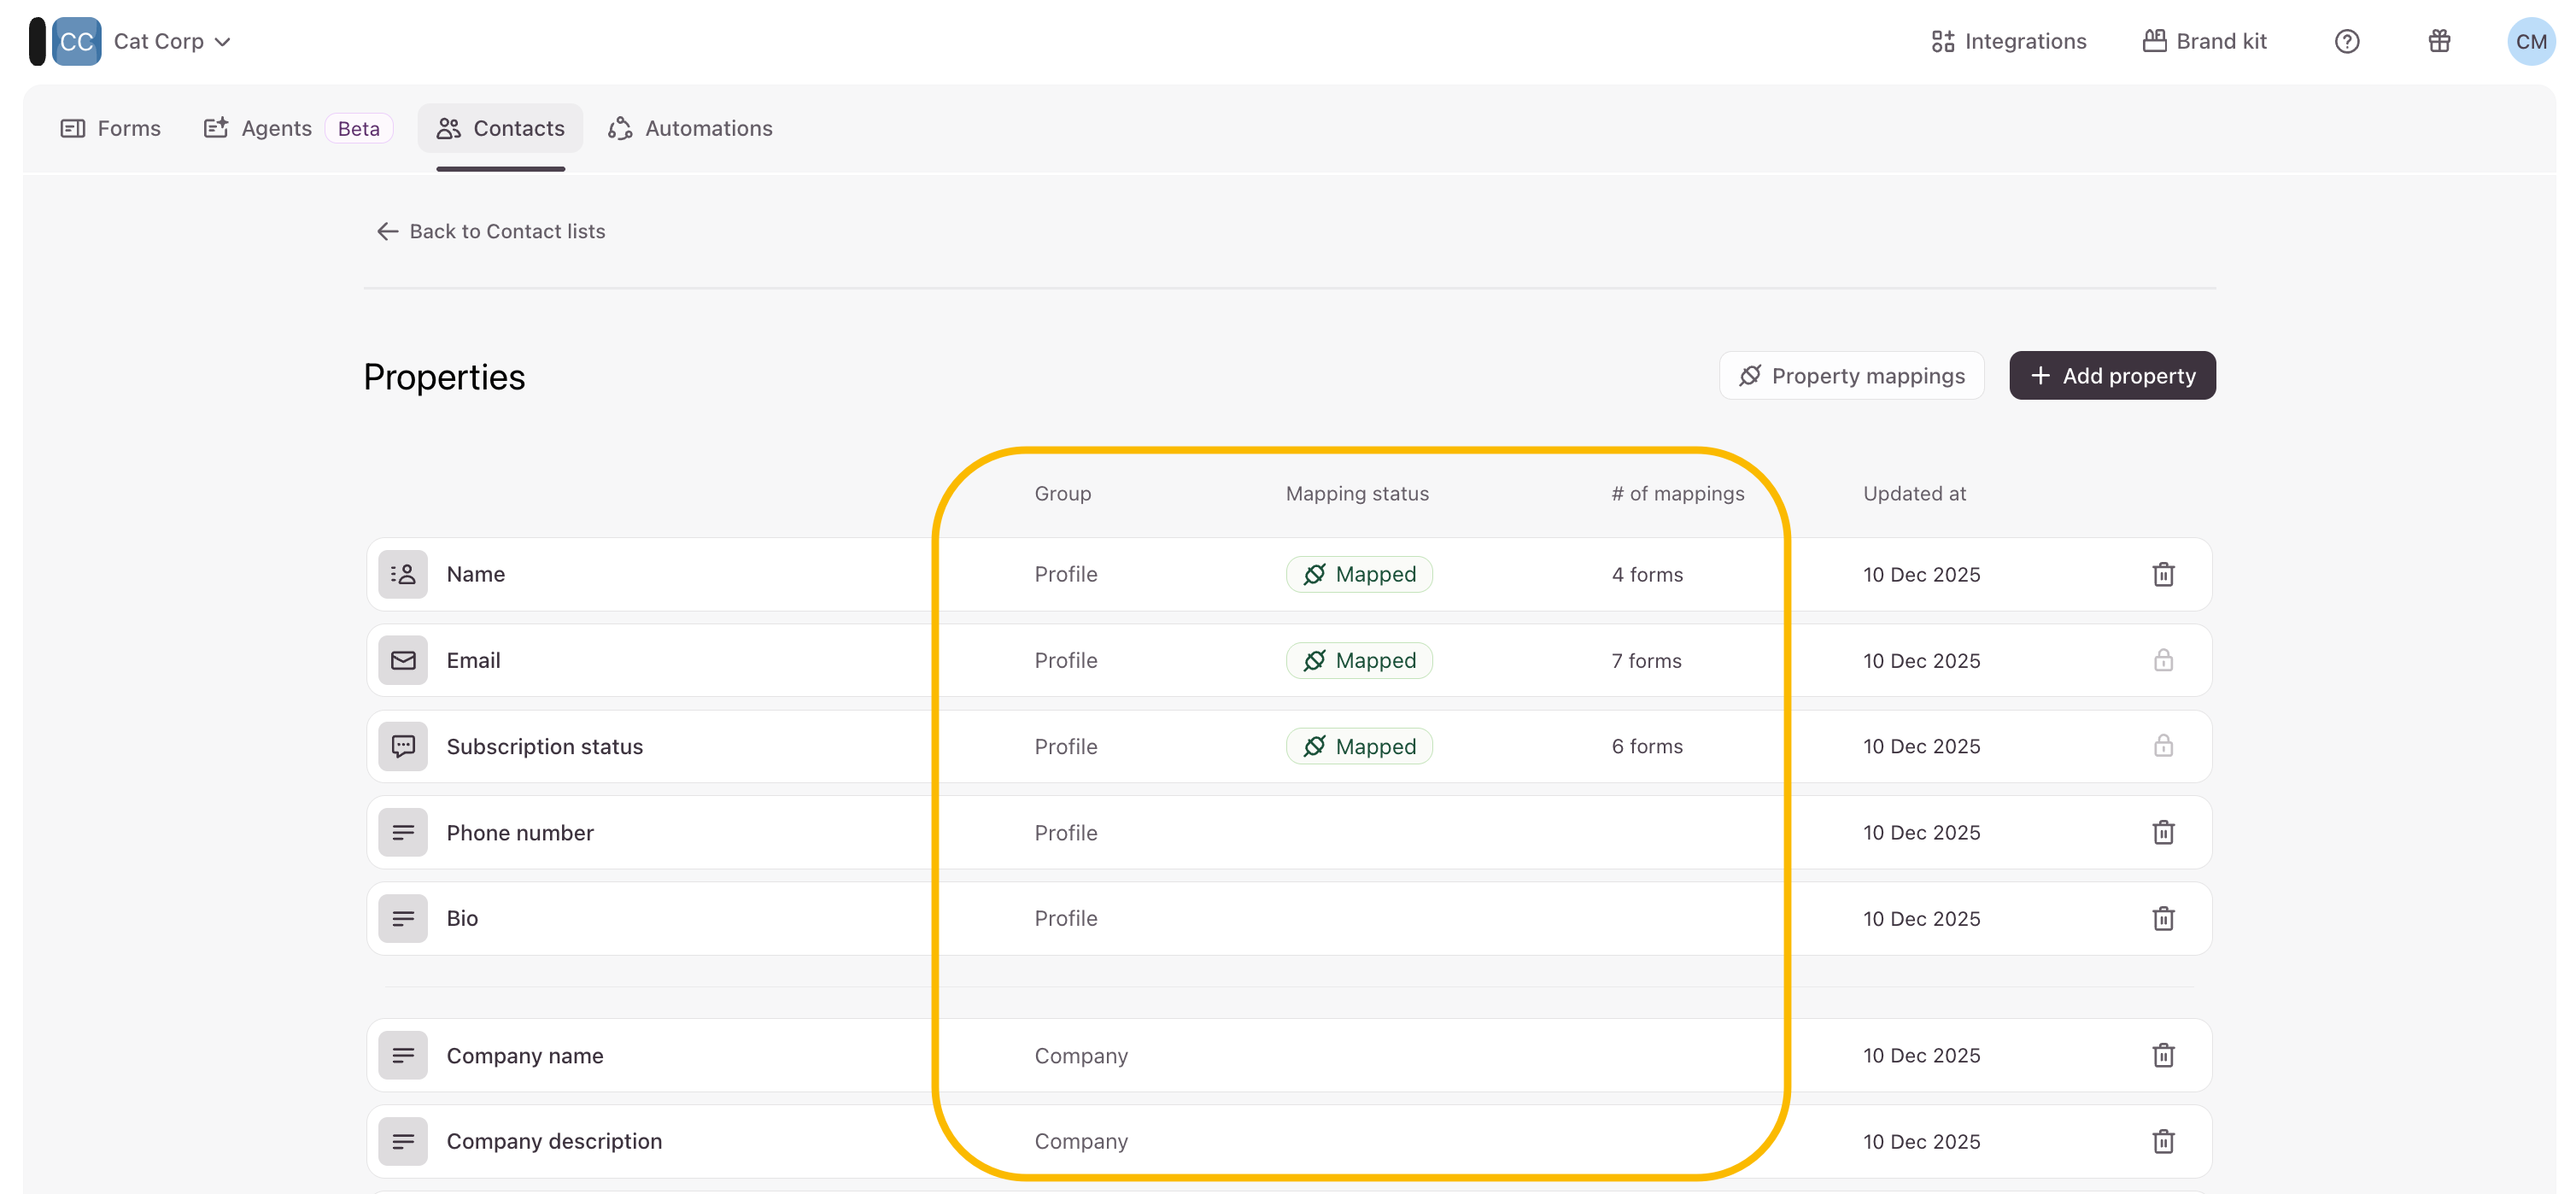The image size is (2576, 1194).
Task: Open Property mappings
Action: [1851, 375]
